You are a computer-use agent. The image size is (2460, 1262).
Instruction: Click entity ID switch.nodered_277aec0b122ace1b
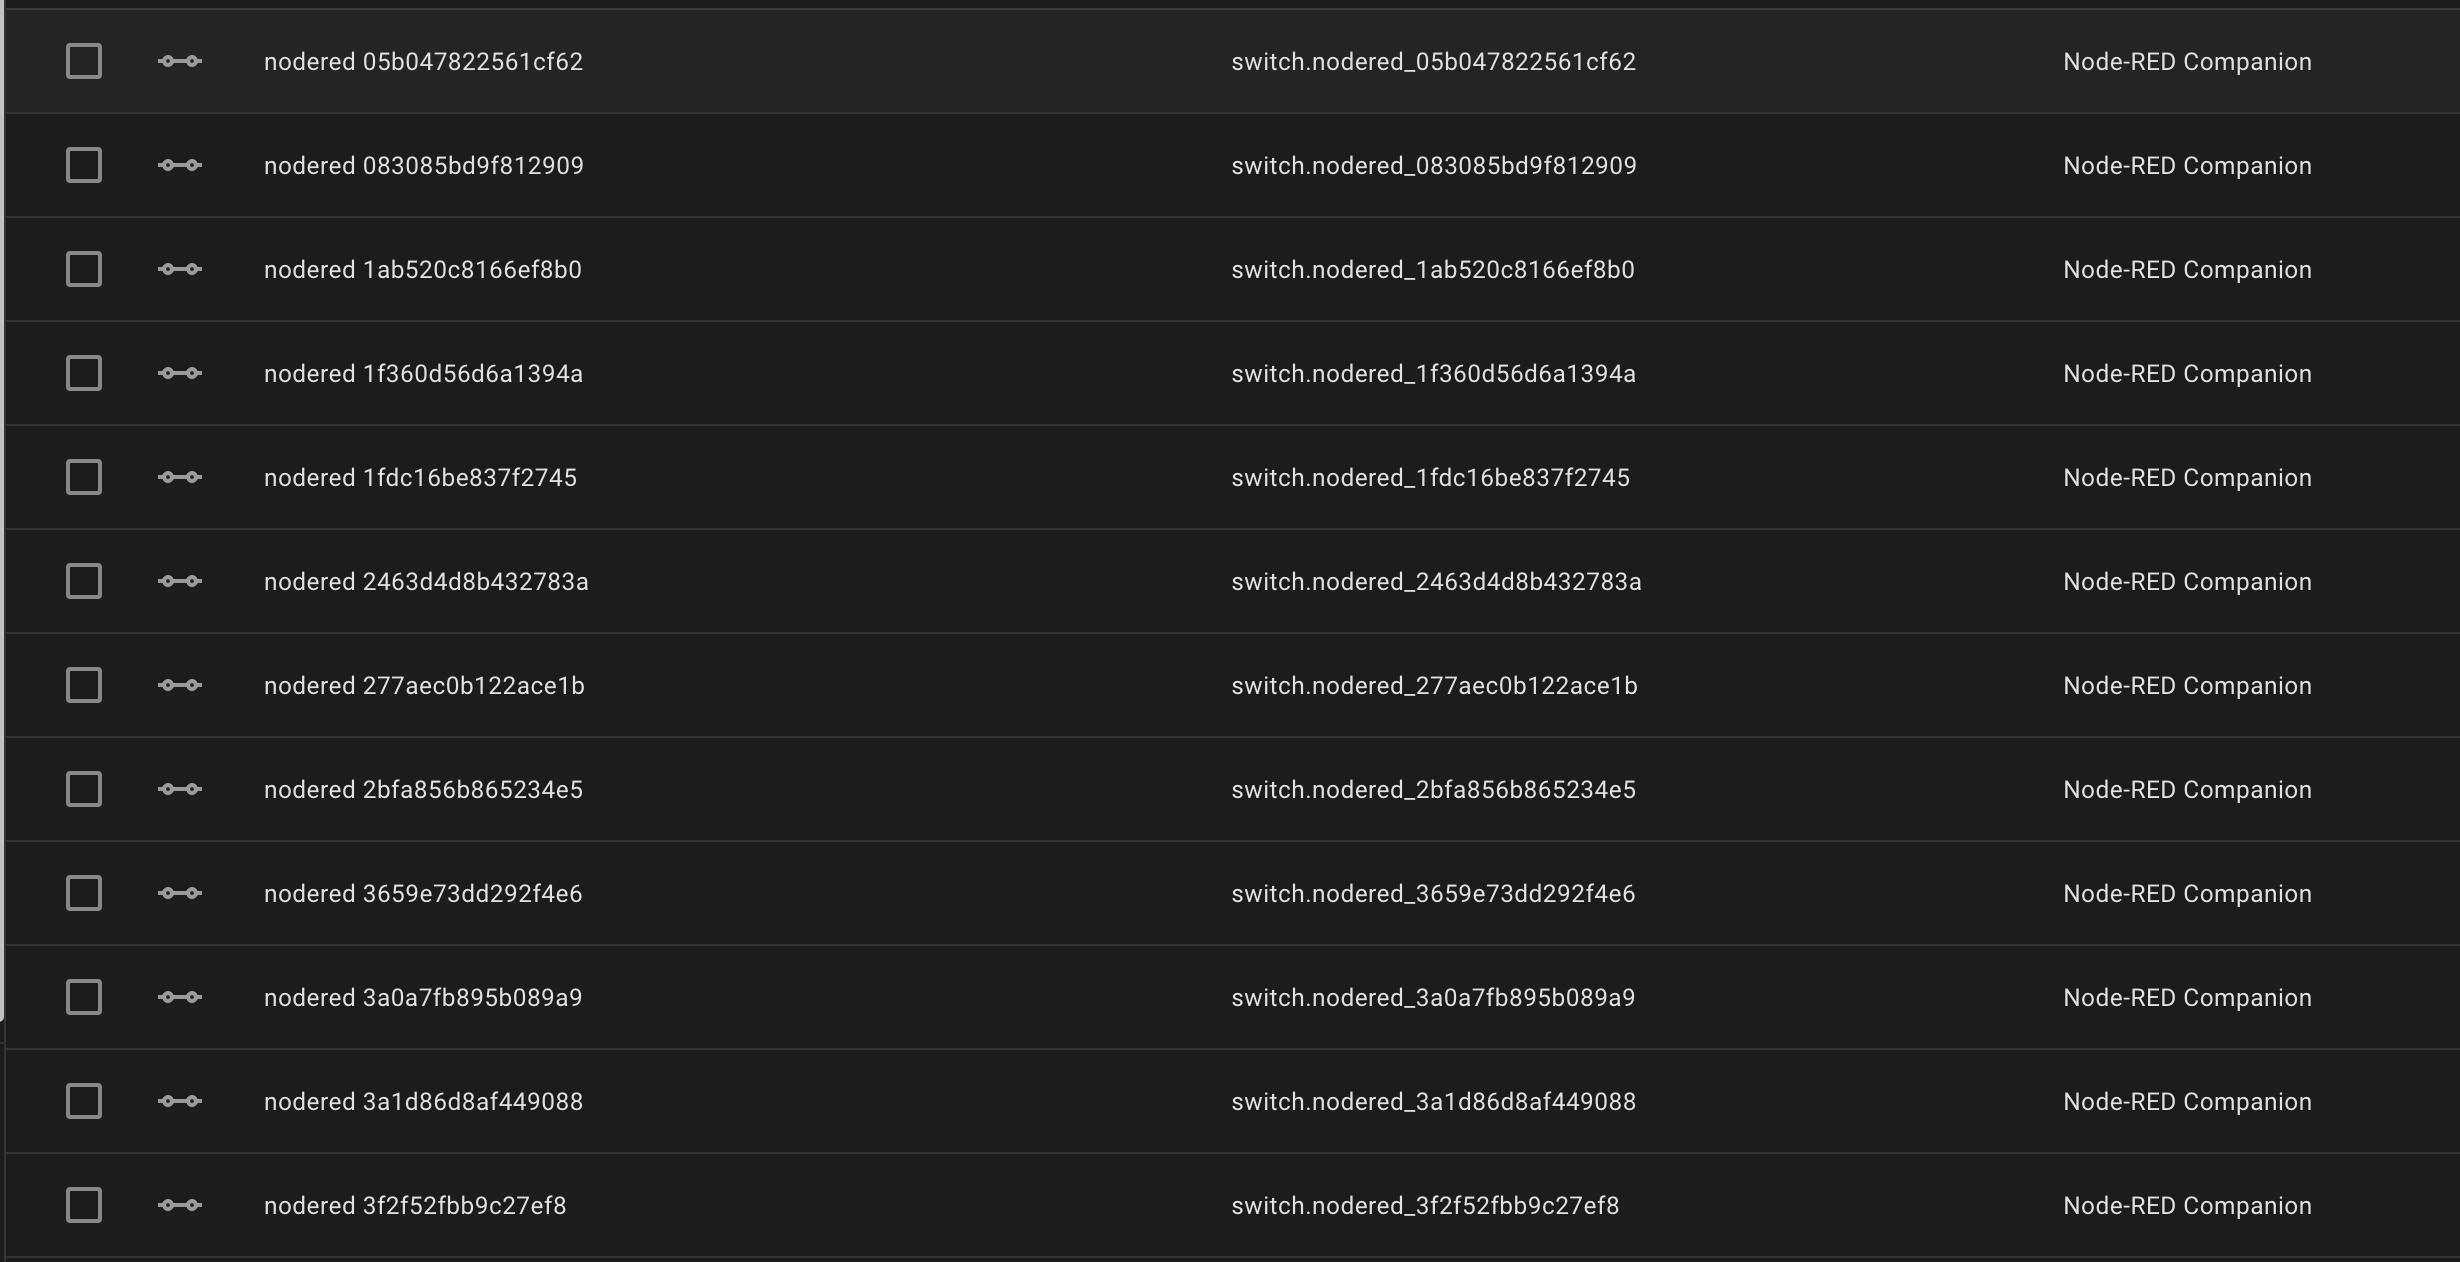tap(1434, 686)
